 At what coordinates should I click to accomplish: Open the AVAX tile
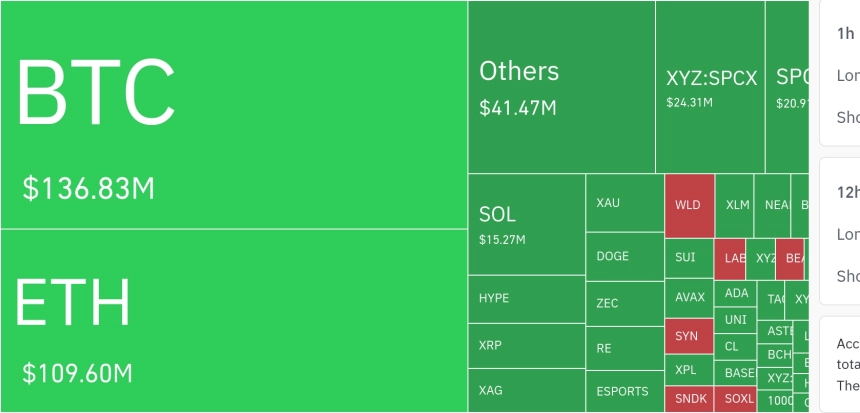pyautogui.click(x=689, y=298)
